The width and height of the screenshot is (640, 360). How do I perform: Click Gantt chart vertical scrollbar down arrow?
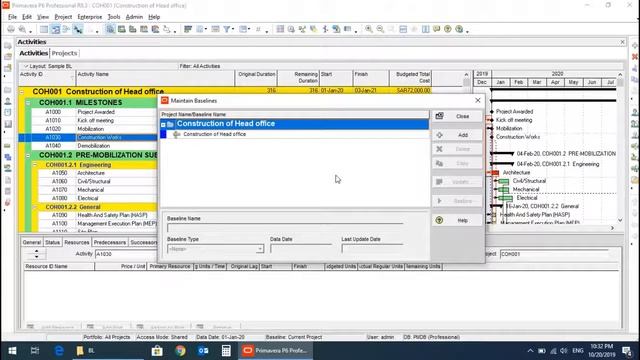tap(620, 220)
